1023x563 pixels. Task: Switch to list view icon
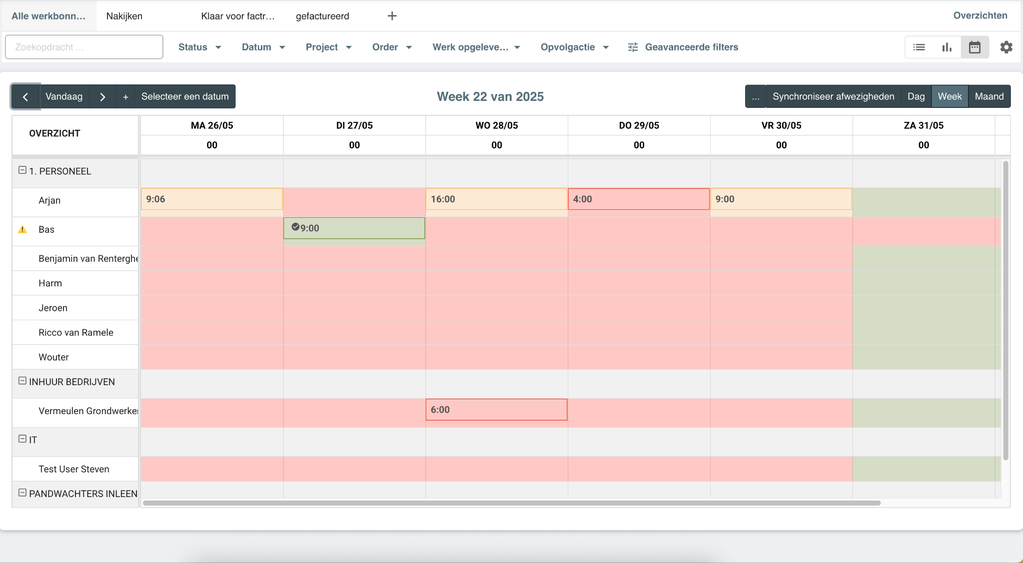[919, 47]
